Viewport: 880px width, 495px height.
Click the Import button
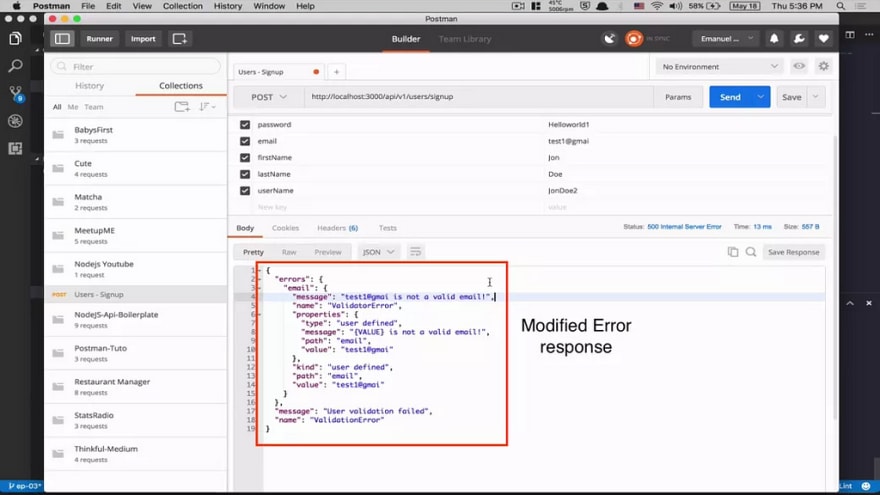point(143,39)
